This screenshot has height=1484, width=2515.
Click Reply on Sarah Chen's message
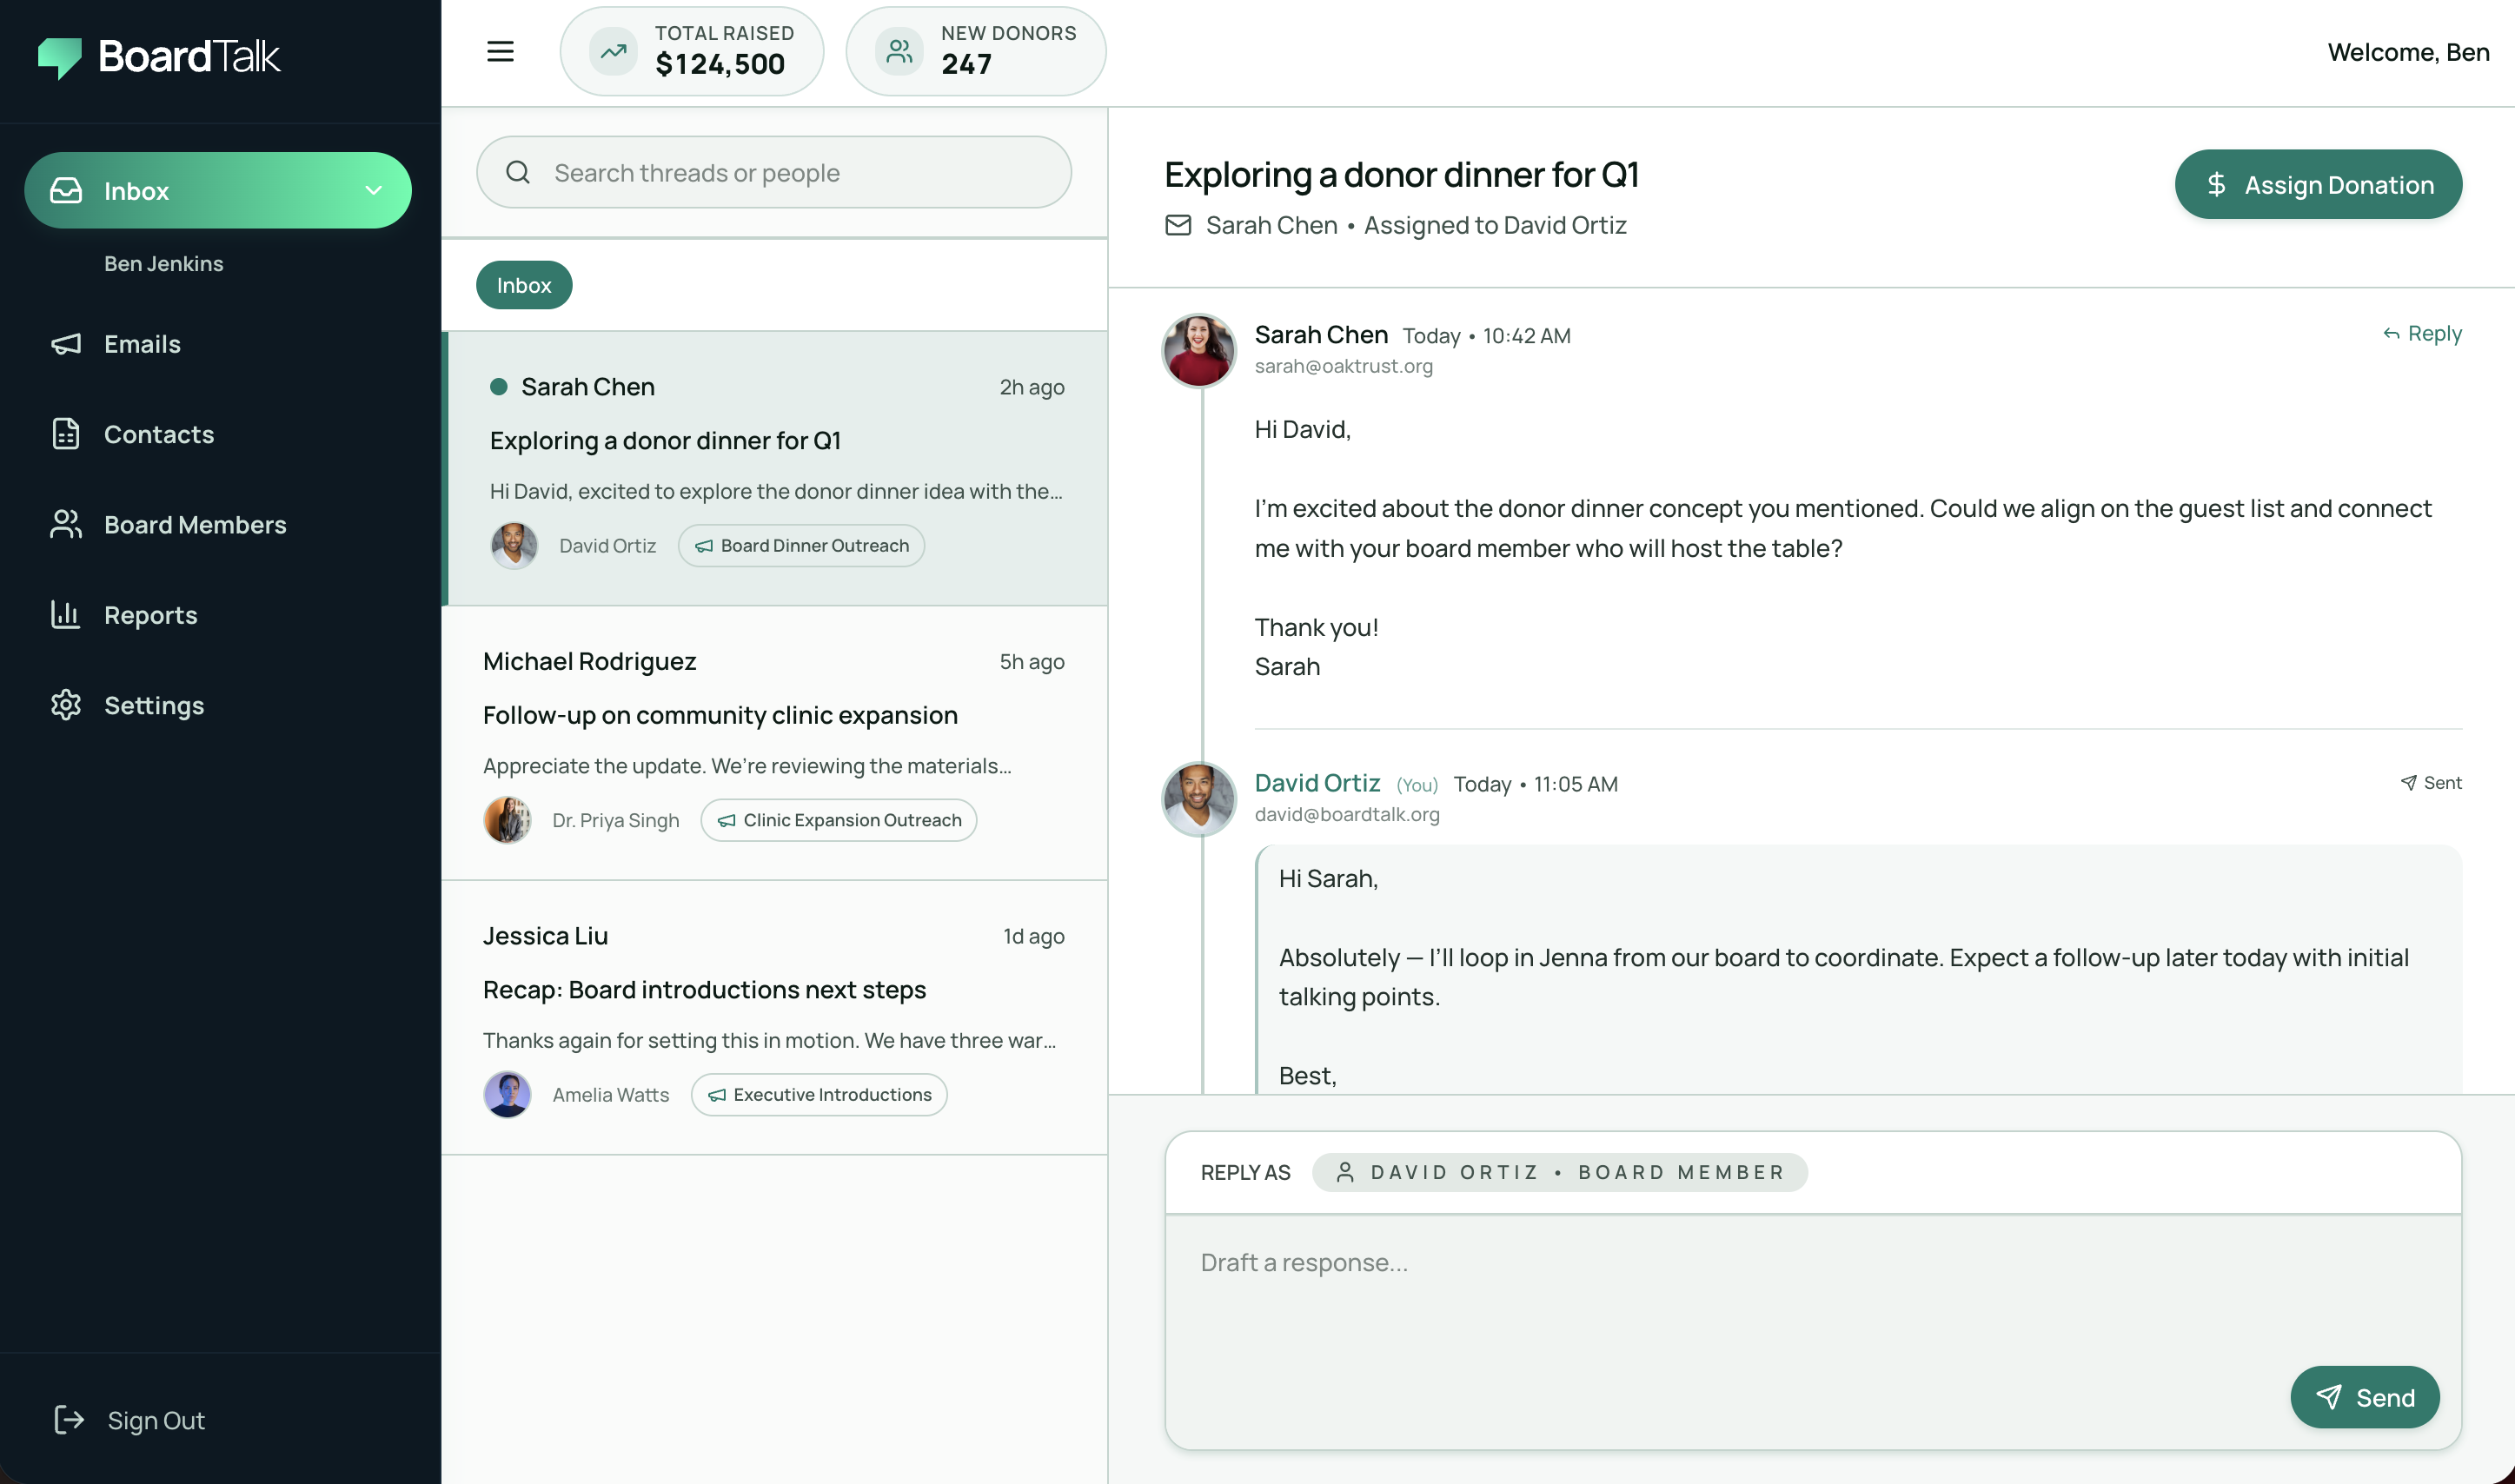2421,333
